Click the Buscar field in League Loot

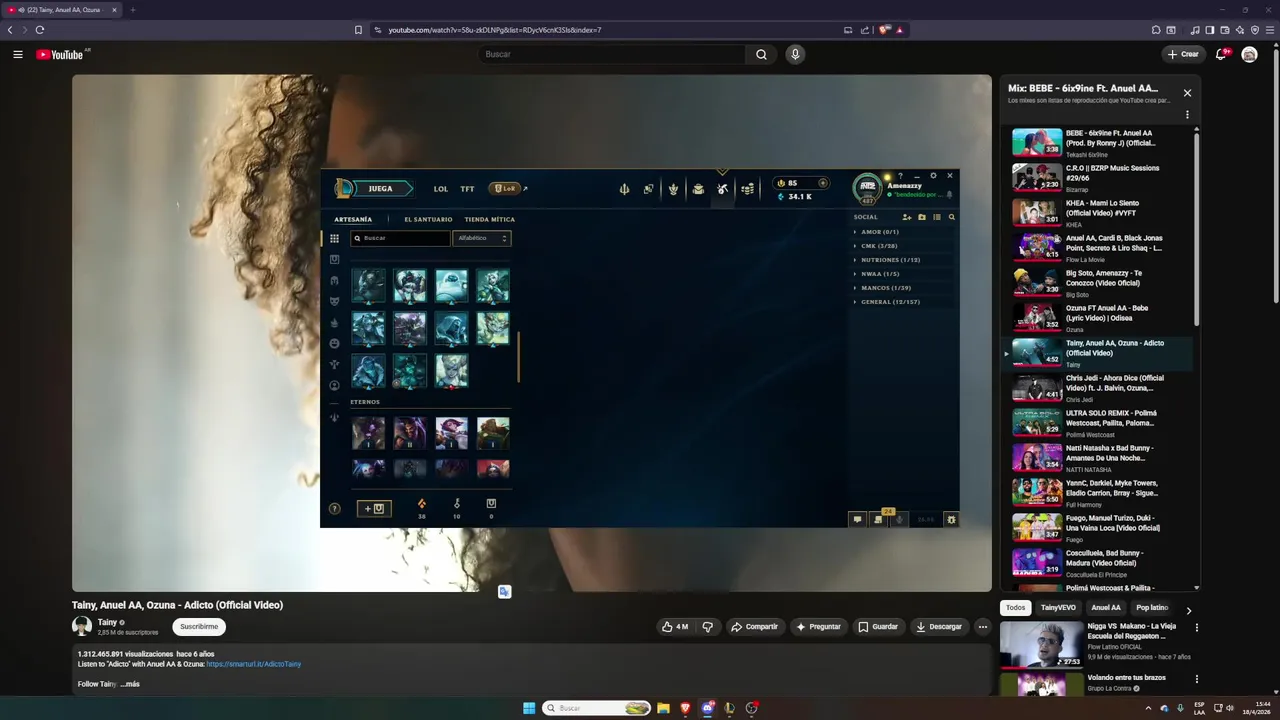401,238
